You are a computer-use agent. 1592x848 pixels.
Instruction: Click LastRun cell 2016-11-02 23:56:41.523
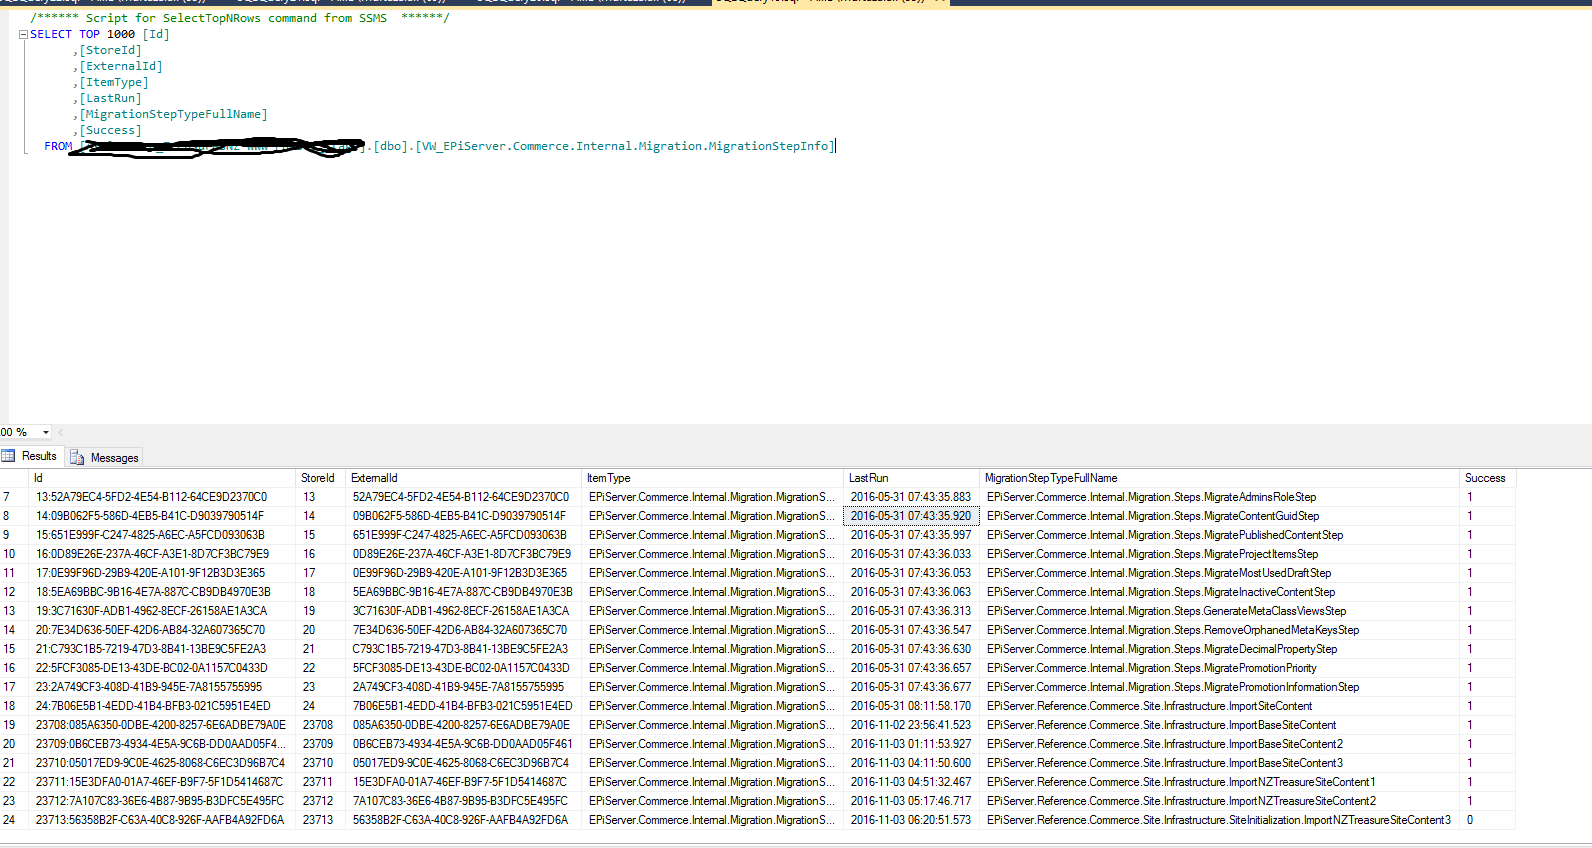point(912,725)
